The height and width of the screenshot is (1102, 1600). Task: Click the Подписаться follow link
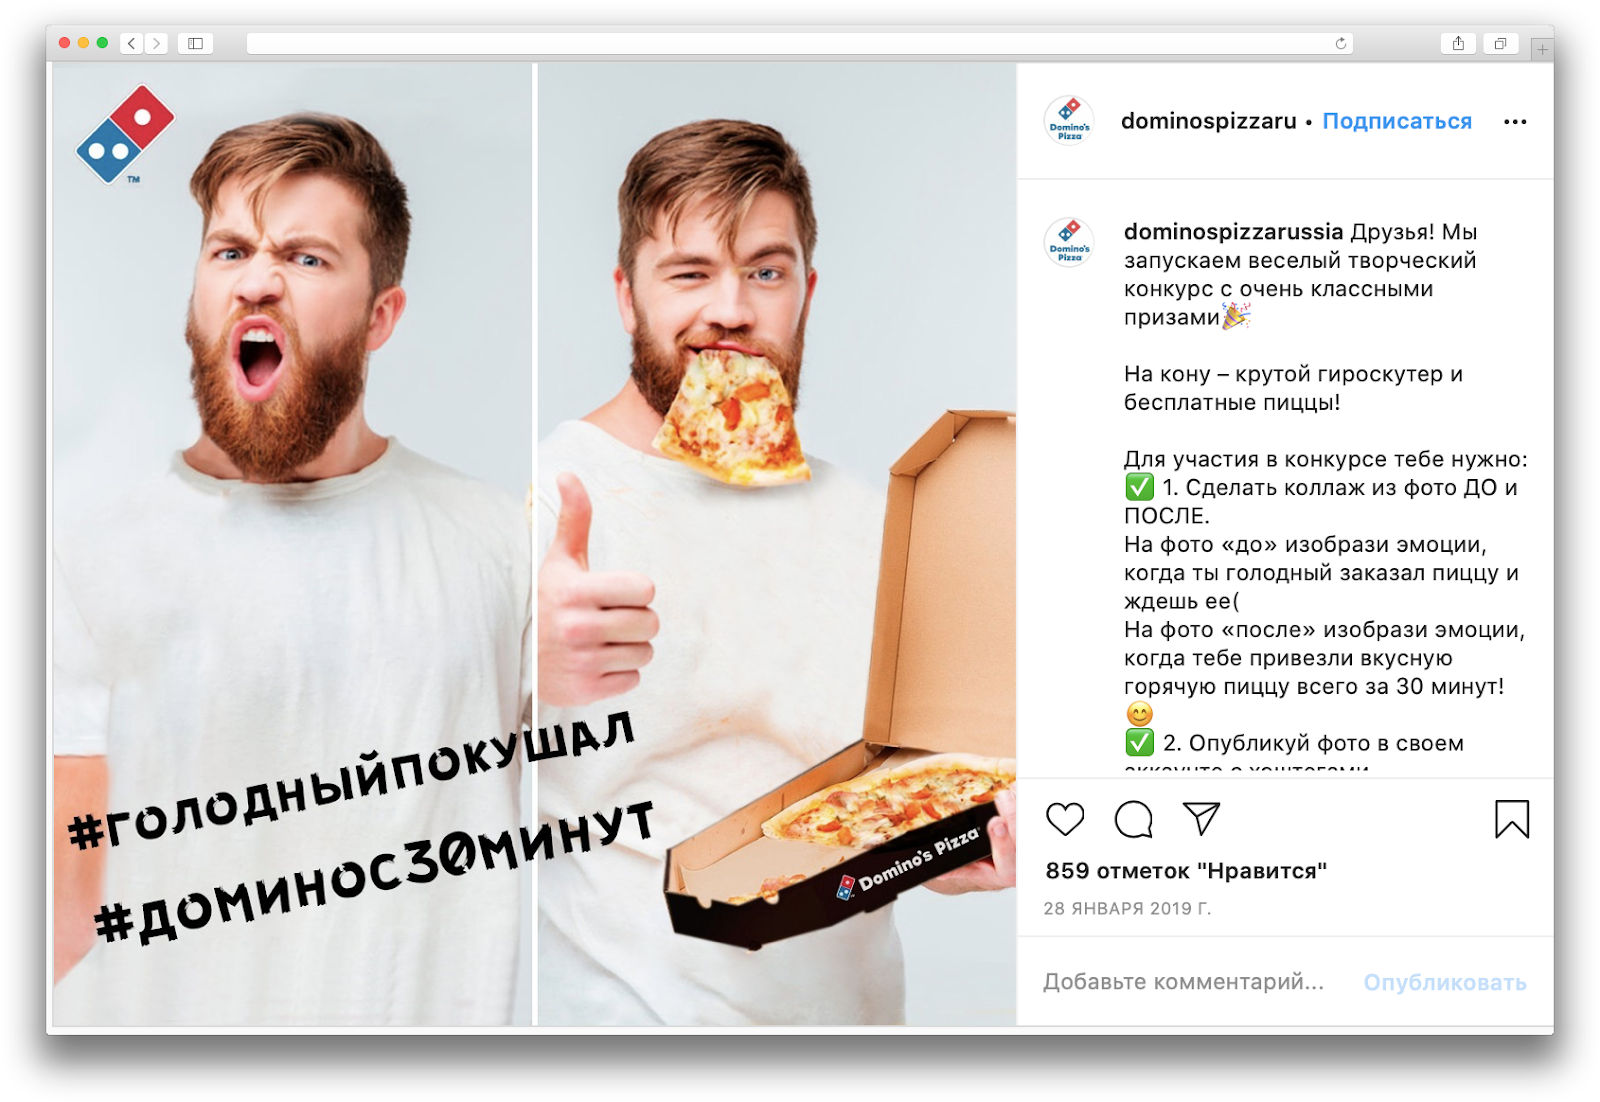point(1397,121)
